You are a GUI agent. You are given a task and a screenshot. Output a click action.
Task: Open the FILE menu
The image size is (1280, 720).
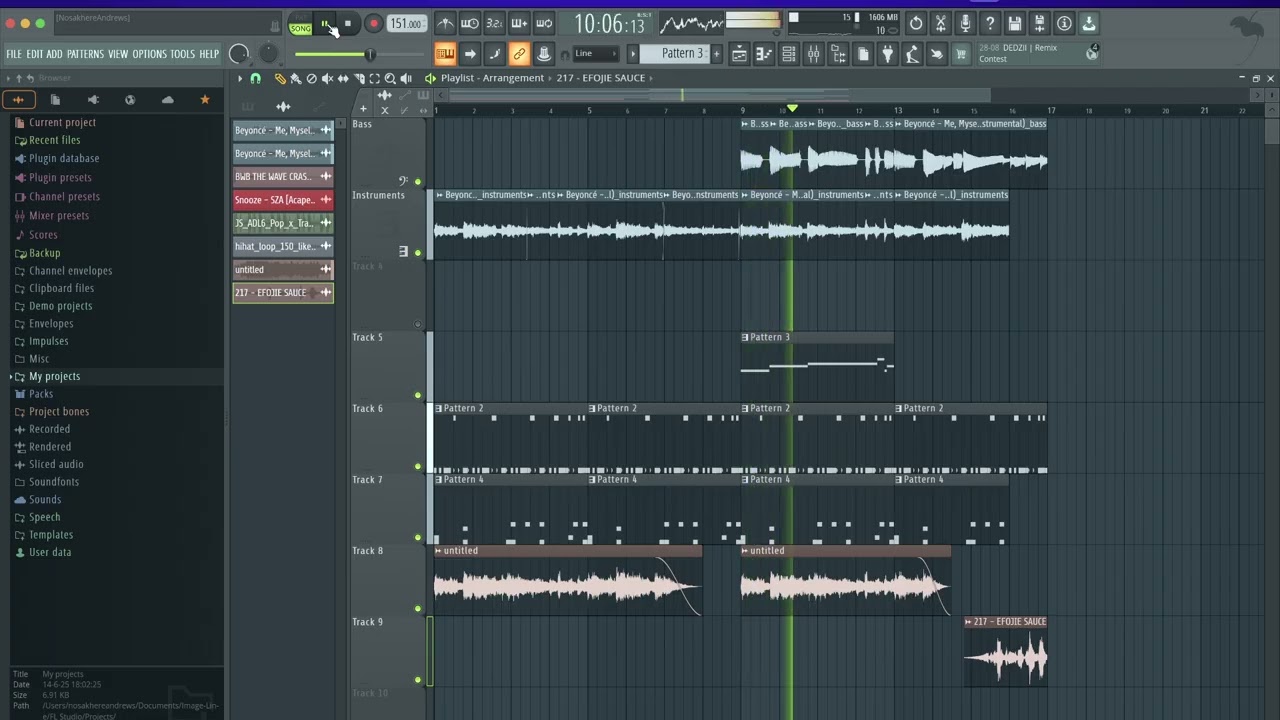tap(14, 54)
